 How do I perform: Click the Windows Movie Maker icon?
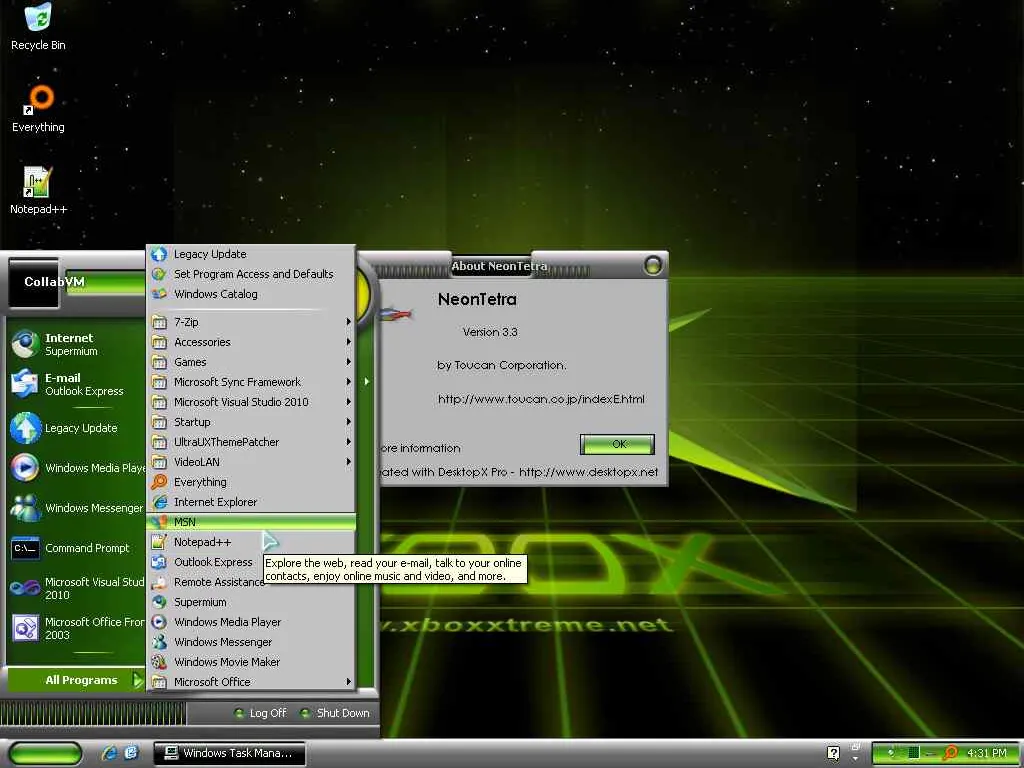(159, 662)
